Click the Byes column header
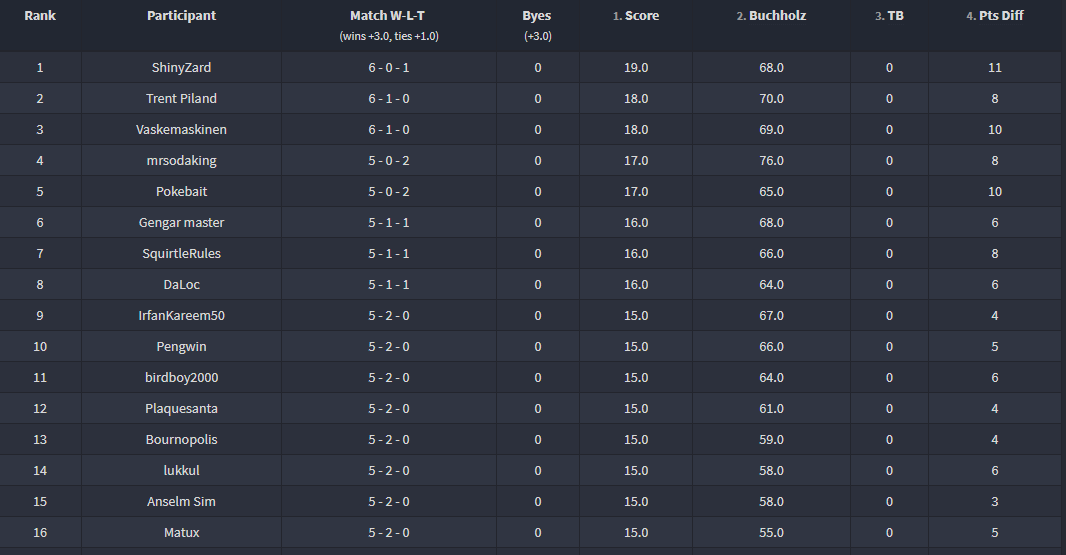 click(537, 16)
